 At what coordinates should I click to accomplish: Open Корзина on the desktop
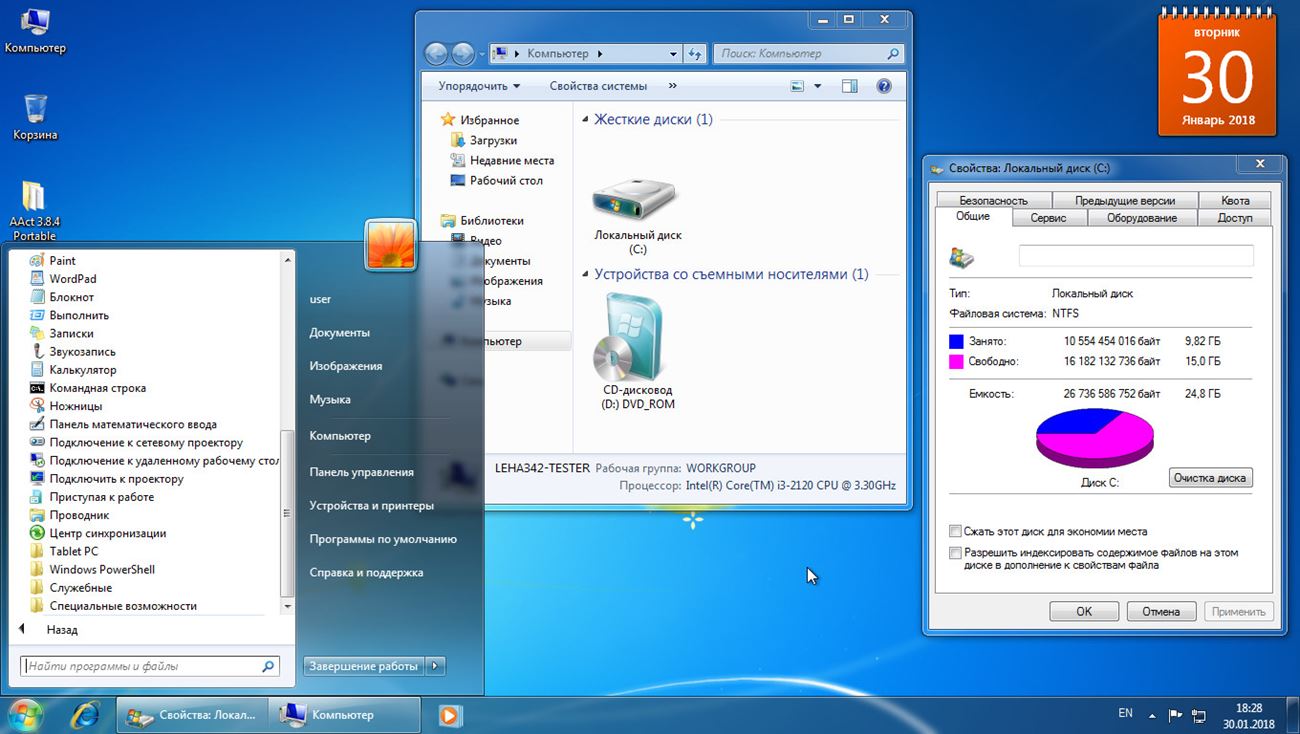[x=35, y=110]
